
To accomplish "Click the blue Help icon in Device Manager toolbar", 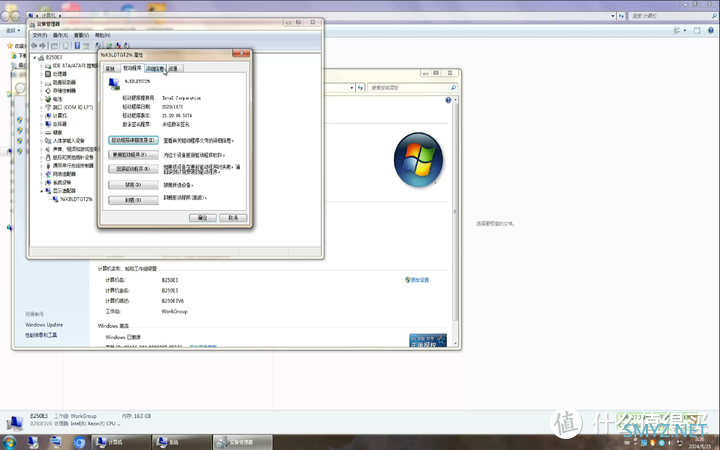I will pyautogui.click(x=77, y=45).
